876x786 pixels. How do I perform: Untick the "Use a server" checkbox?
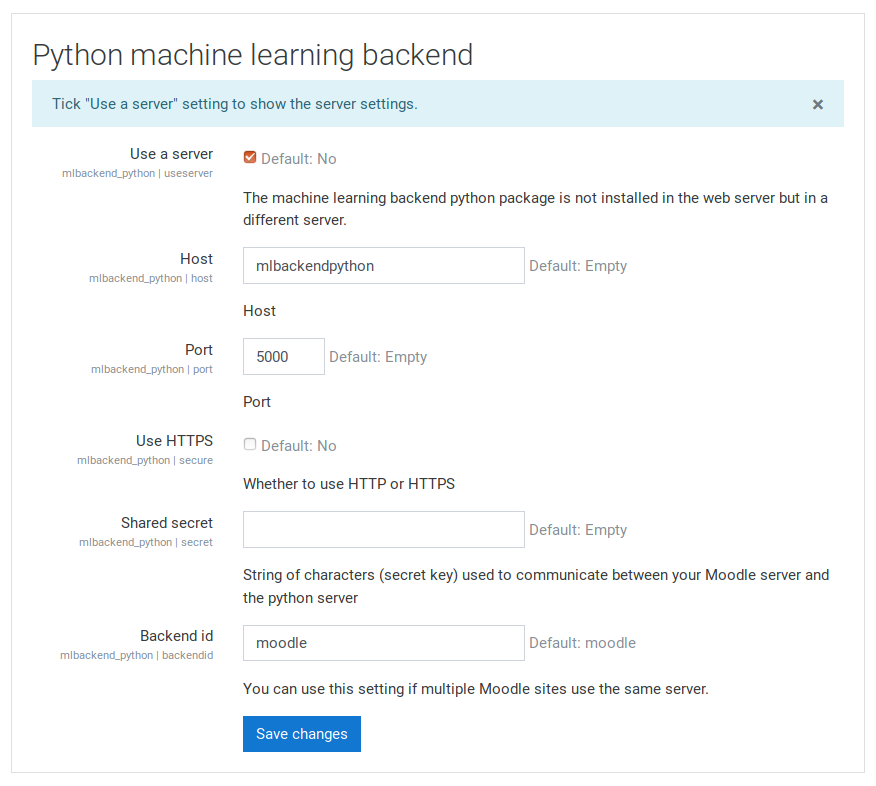point(250,158)
